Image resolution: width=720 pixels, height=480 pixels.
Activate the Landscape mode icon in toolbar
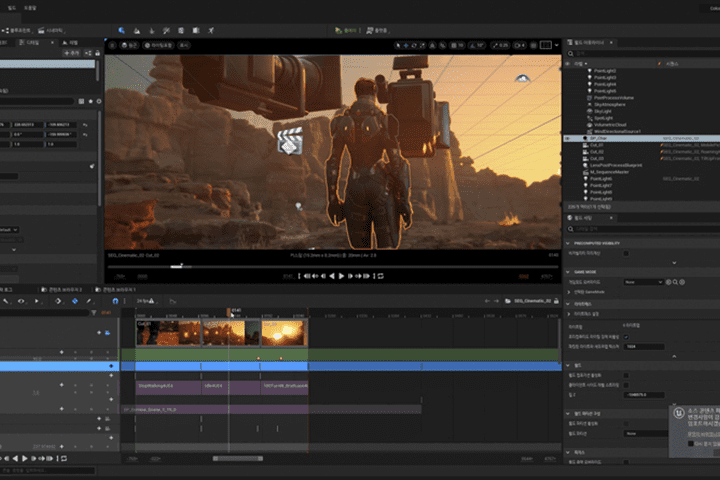[137, 30]
